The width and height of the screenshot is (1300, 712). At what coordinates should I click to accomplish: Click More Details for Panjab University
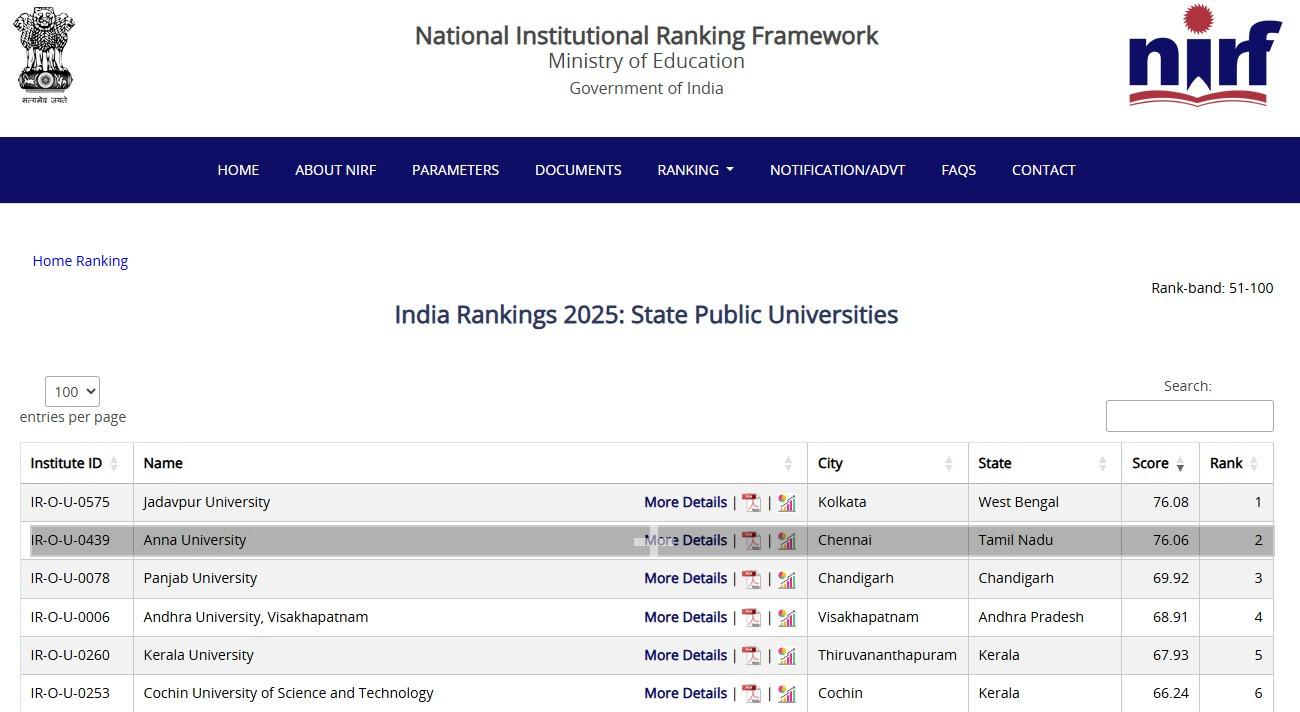click(685, 578)
